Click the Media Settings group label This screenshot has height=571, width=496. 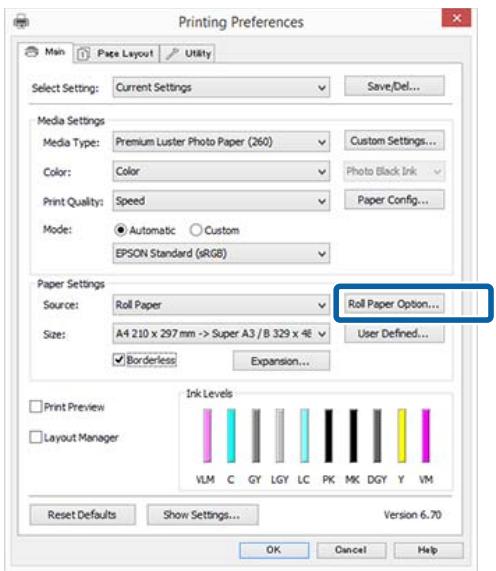tap(71, 121)
